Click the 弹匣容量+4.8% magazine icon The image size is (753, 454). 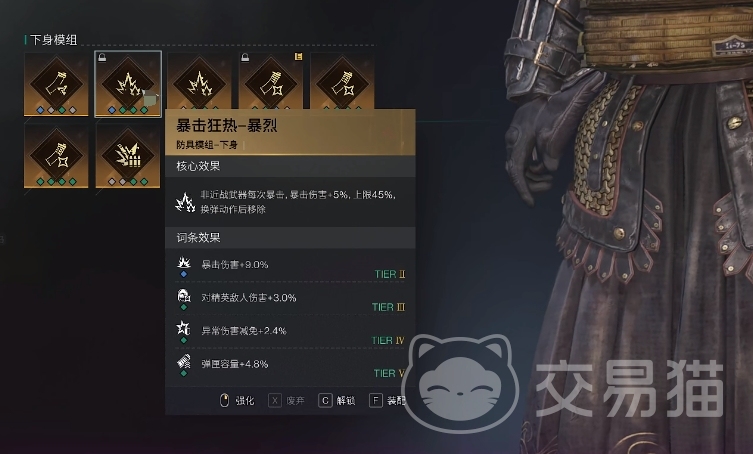coord(183,361)
